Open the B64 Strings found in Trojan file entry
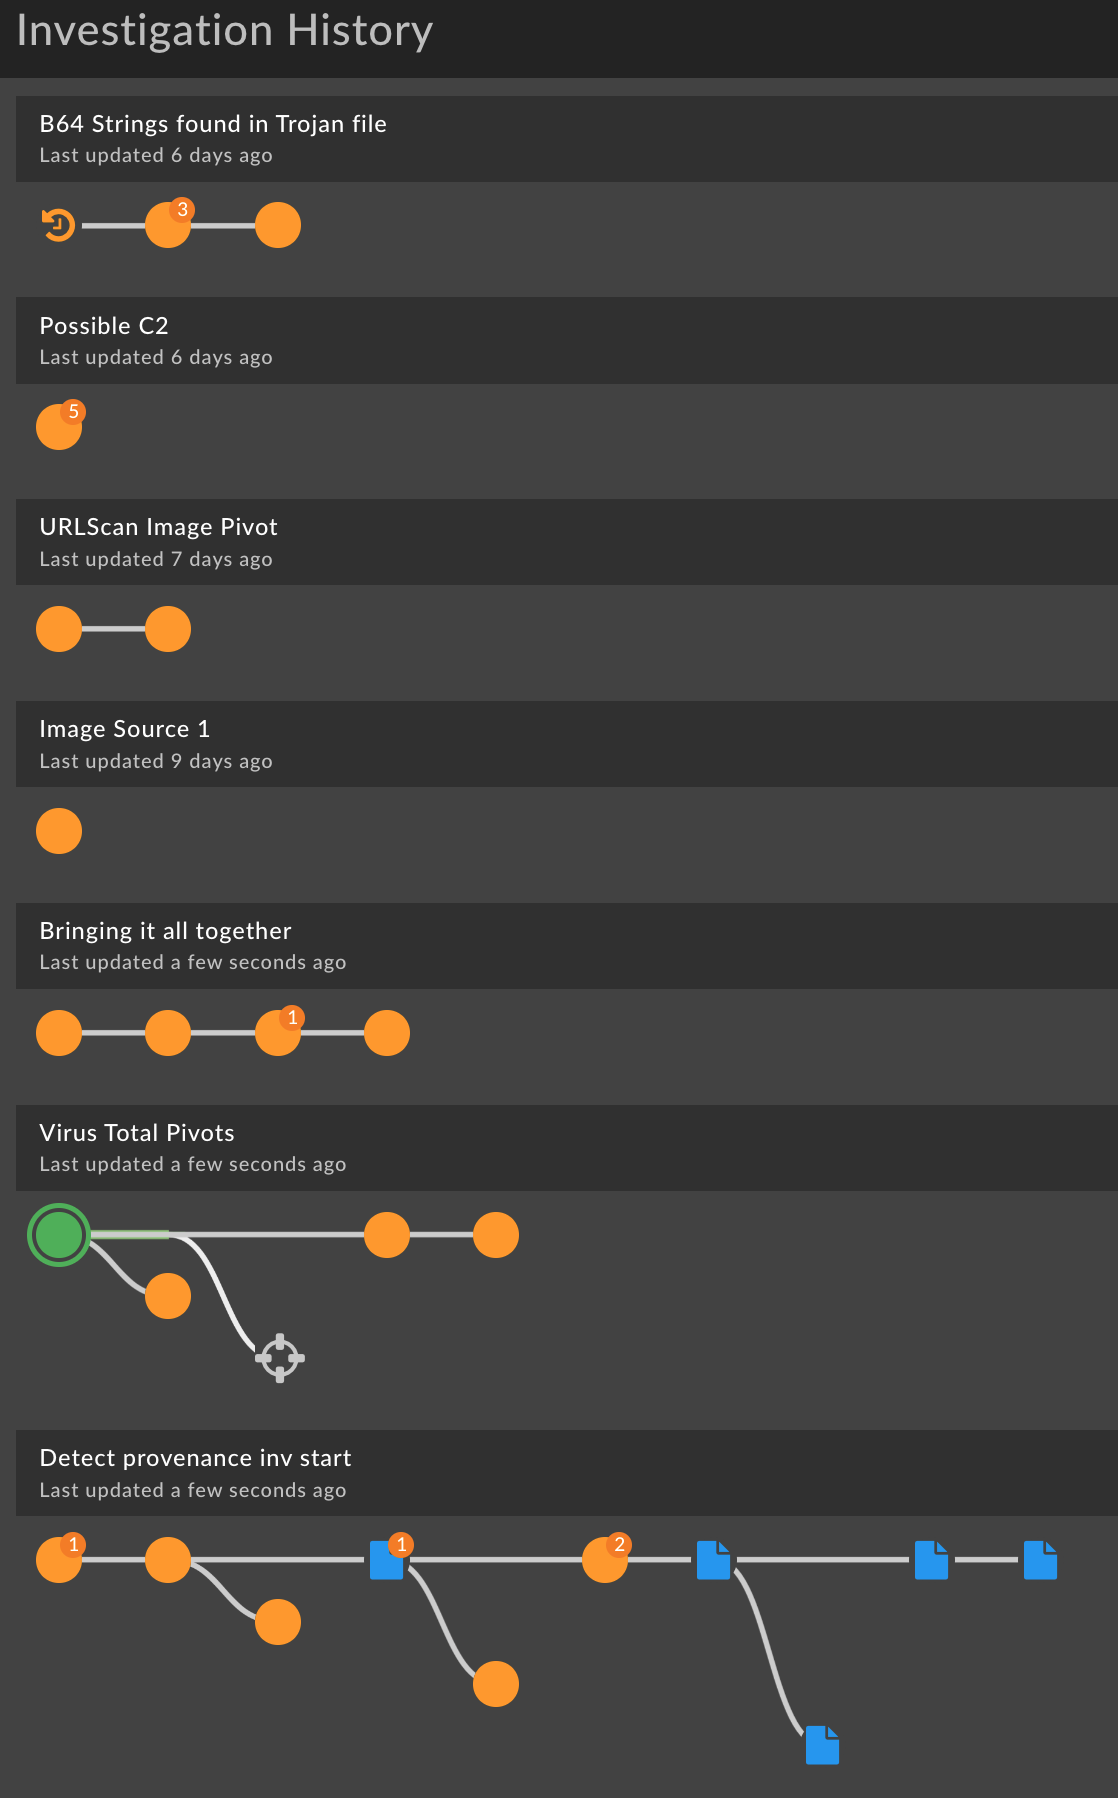The width and height of the screenshot is (1118, 1798). pyautogui.click(x=213, y=124)
